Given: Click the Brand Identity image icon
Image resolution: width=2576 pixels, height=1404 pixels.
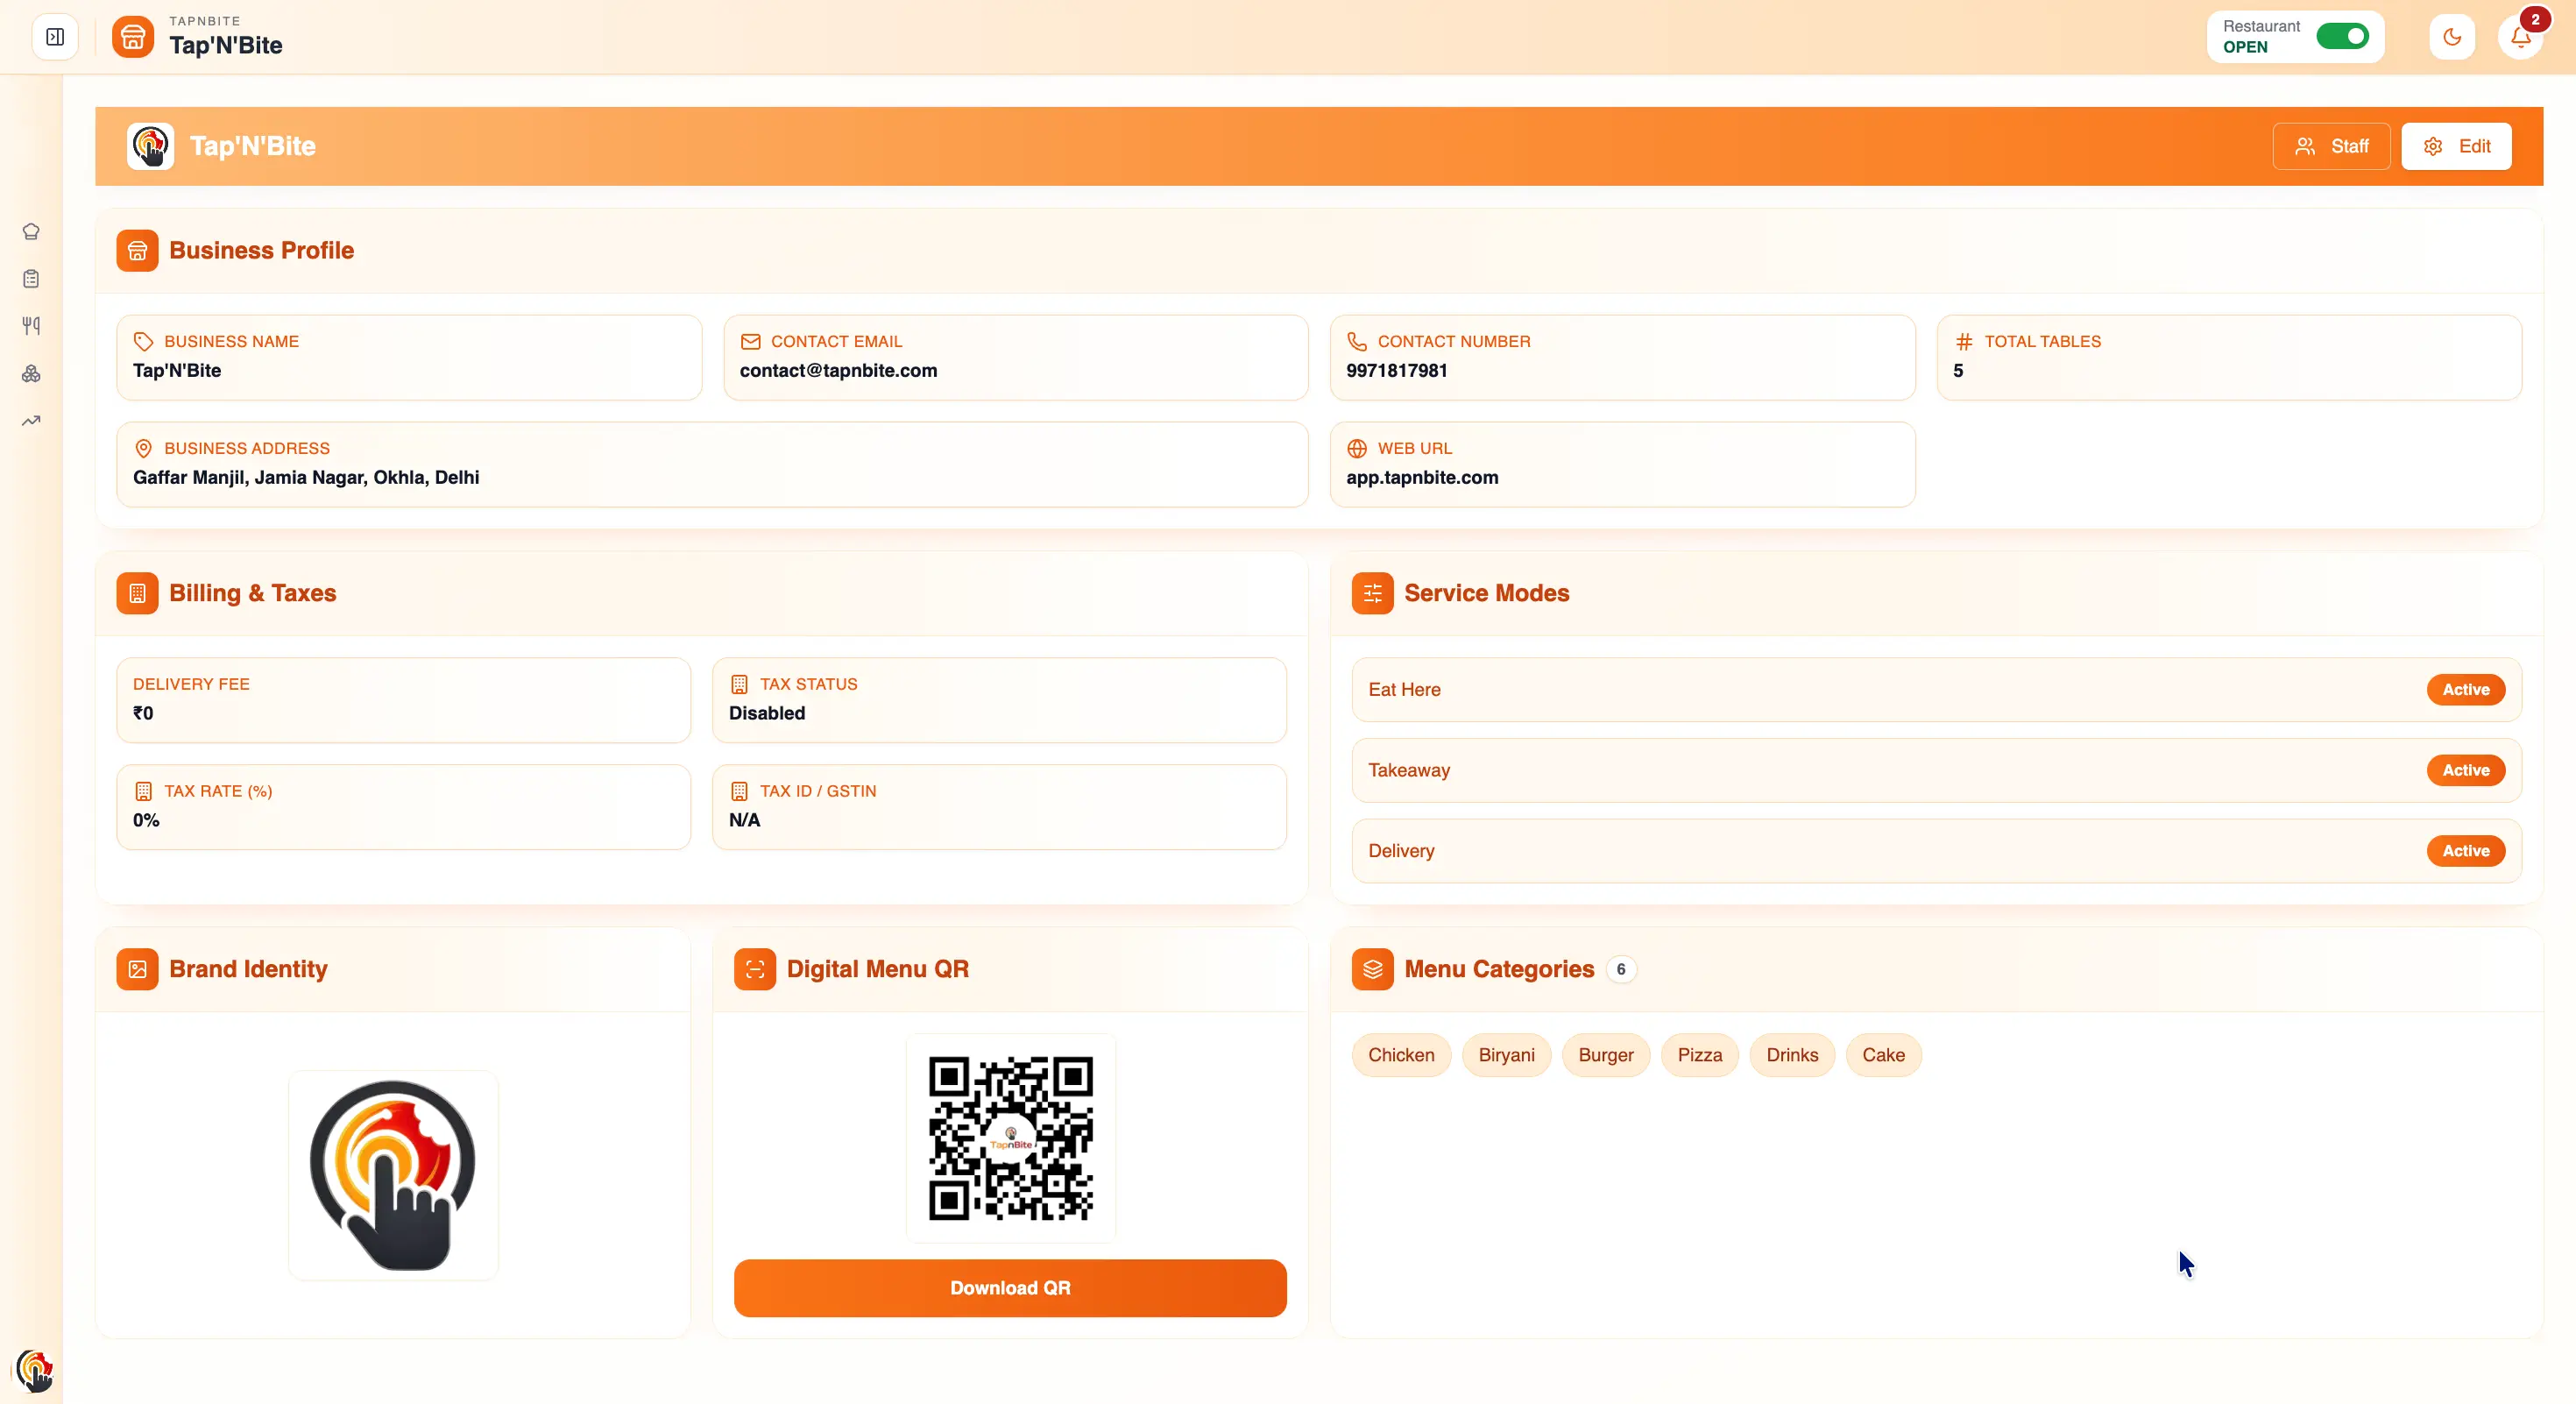Looking at the screenshot, I should pos(137,969).
